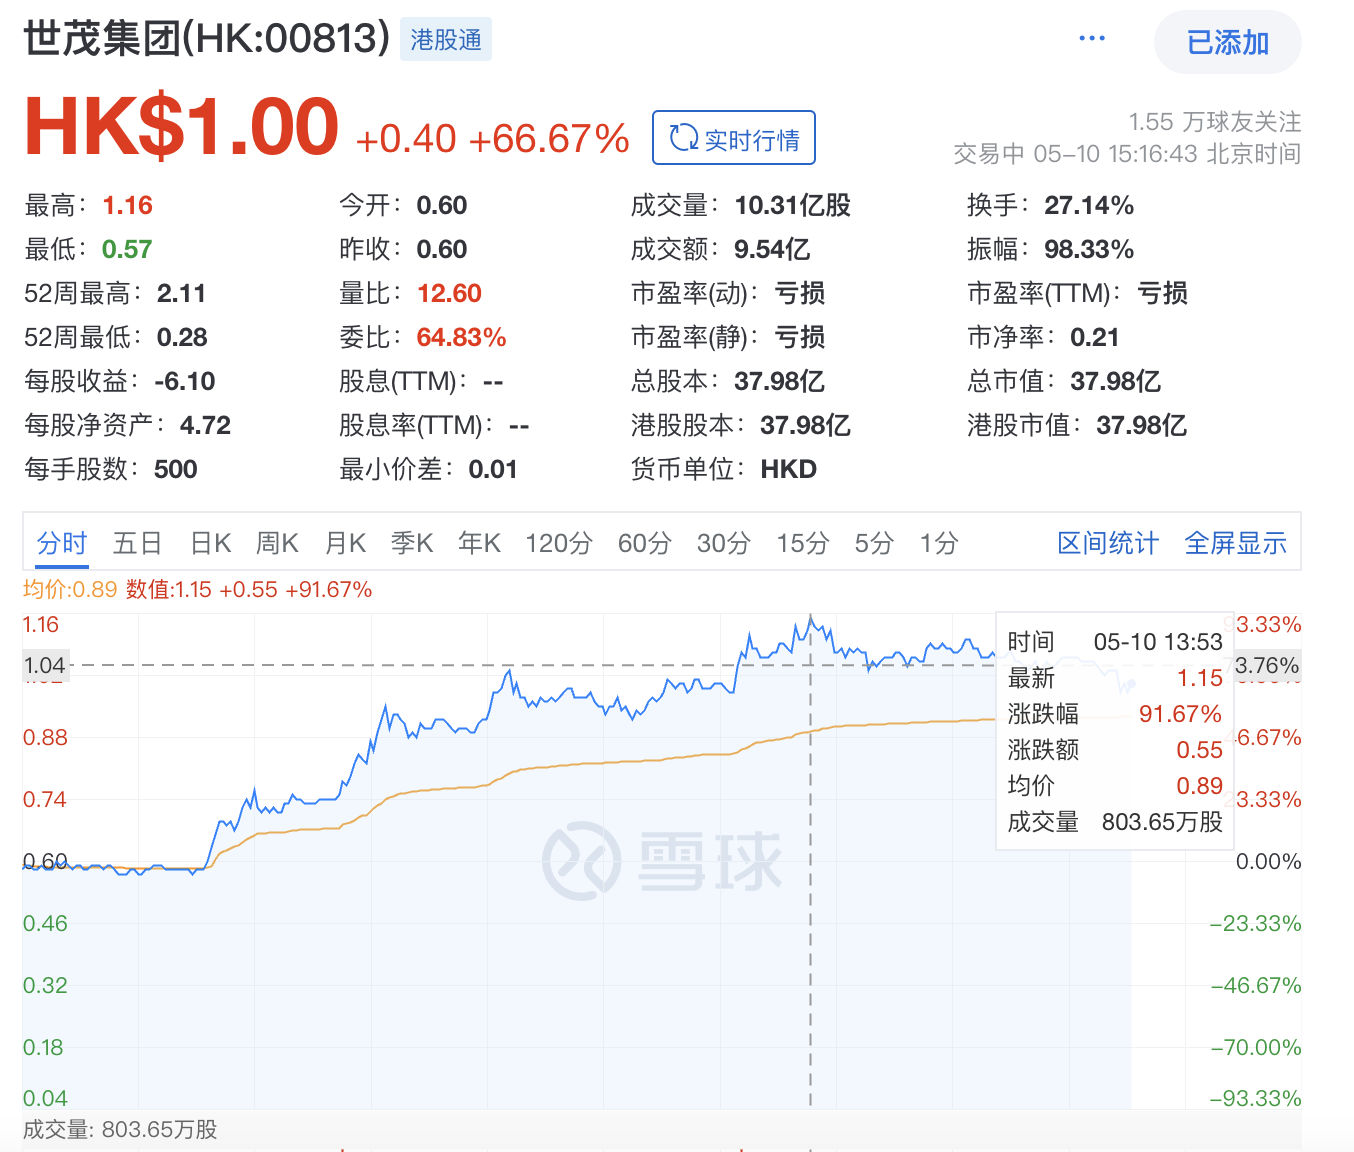Open the three-dot more options menu
This screenshot has height=1152, width=1354.
(x=1092, y=39)
